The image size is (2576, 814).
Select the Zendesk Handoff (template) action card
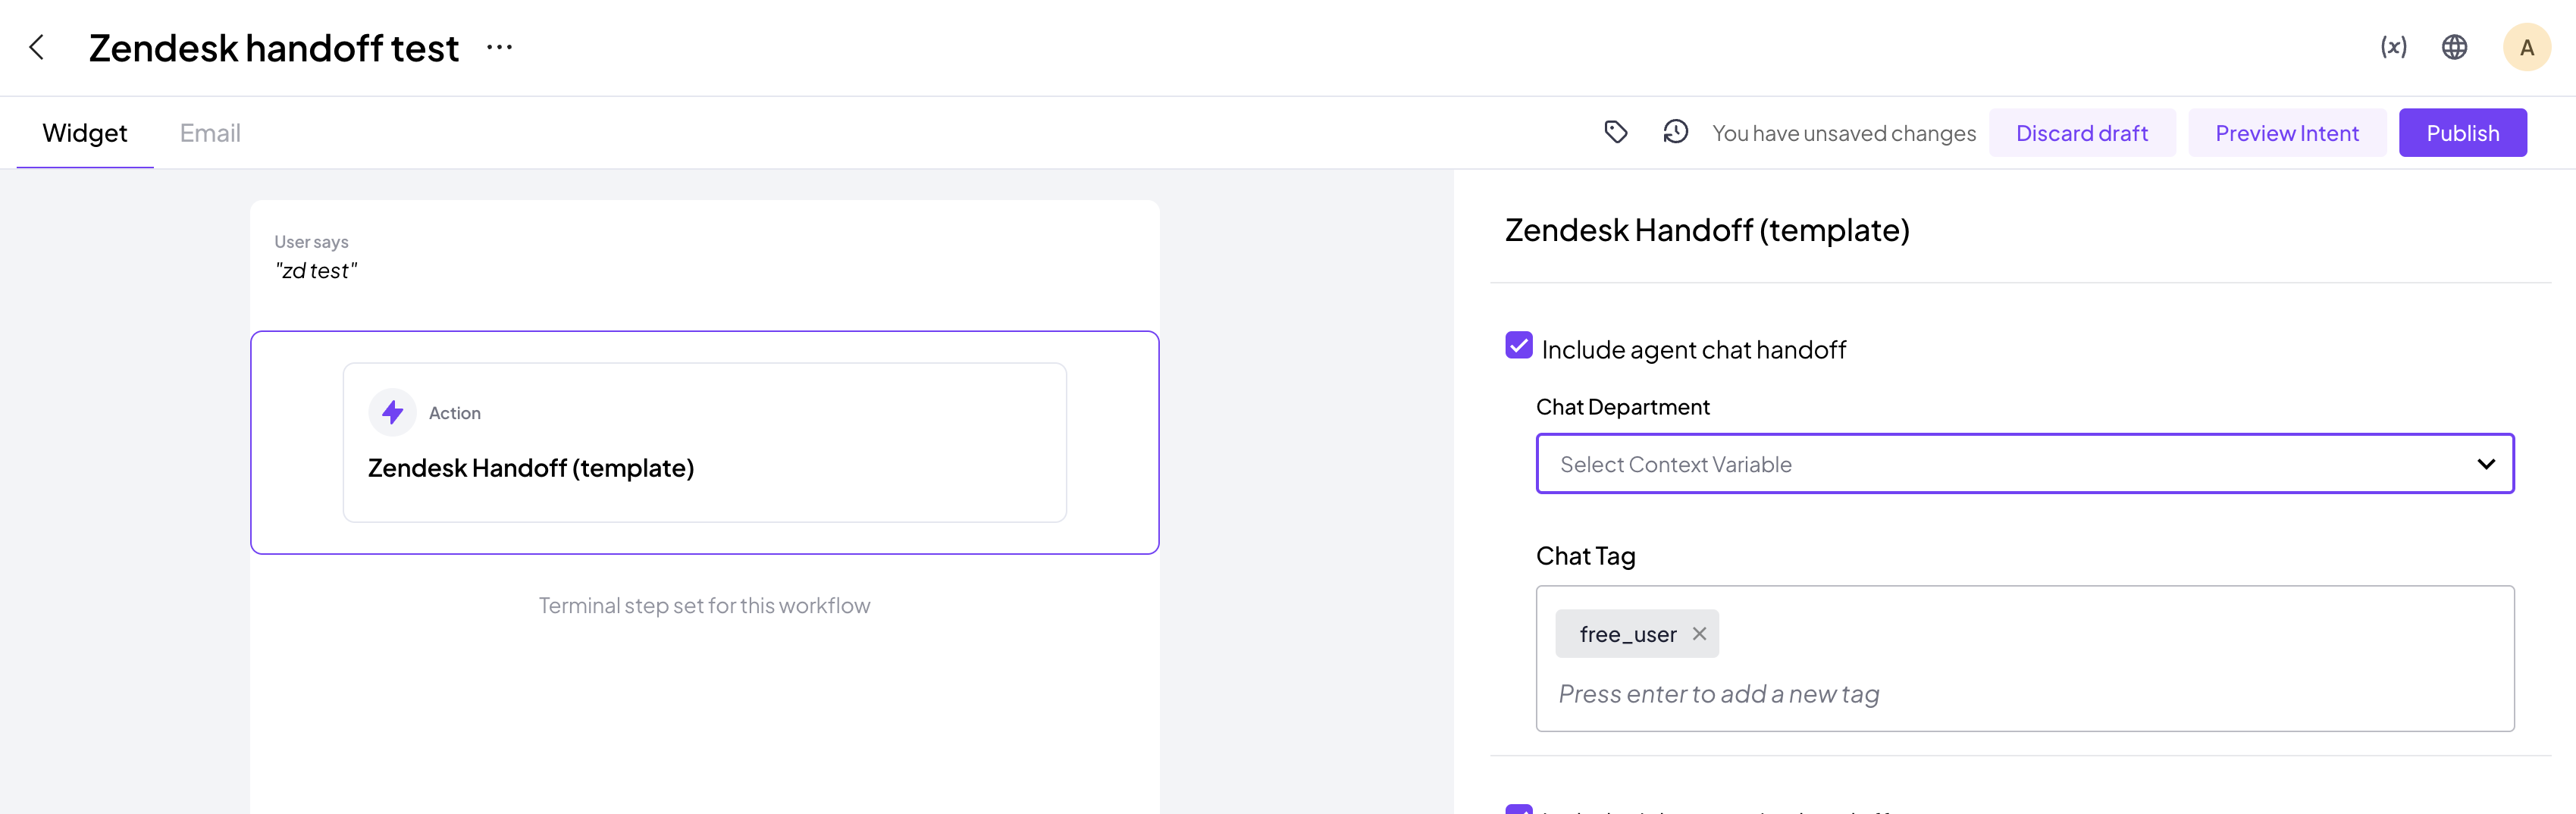coord(704,442)
